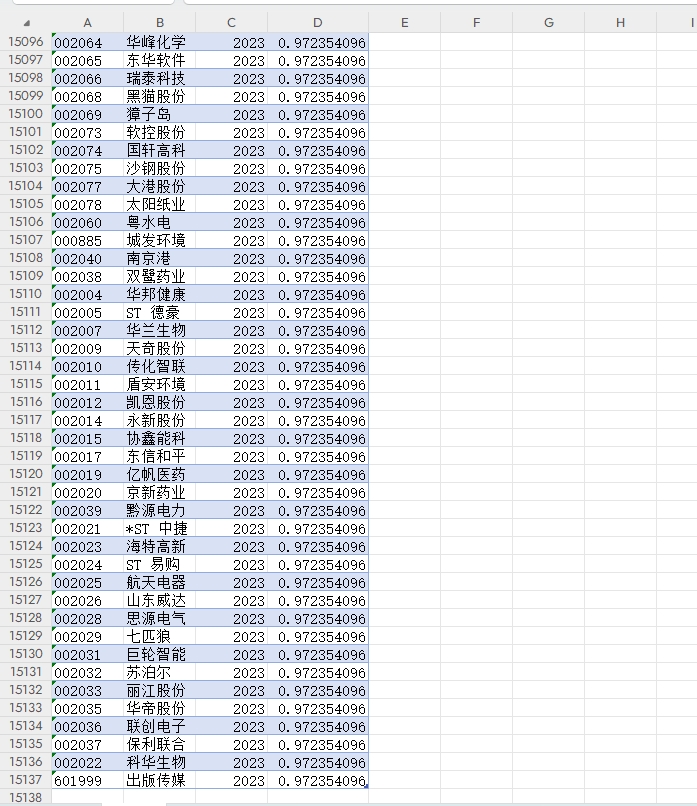Click cell containing 丽江股份
This screenshot has width=697, height=806.
coord(159,689)
